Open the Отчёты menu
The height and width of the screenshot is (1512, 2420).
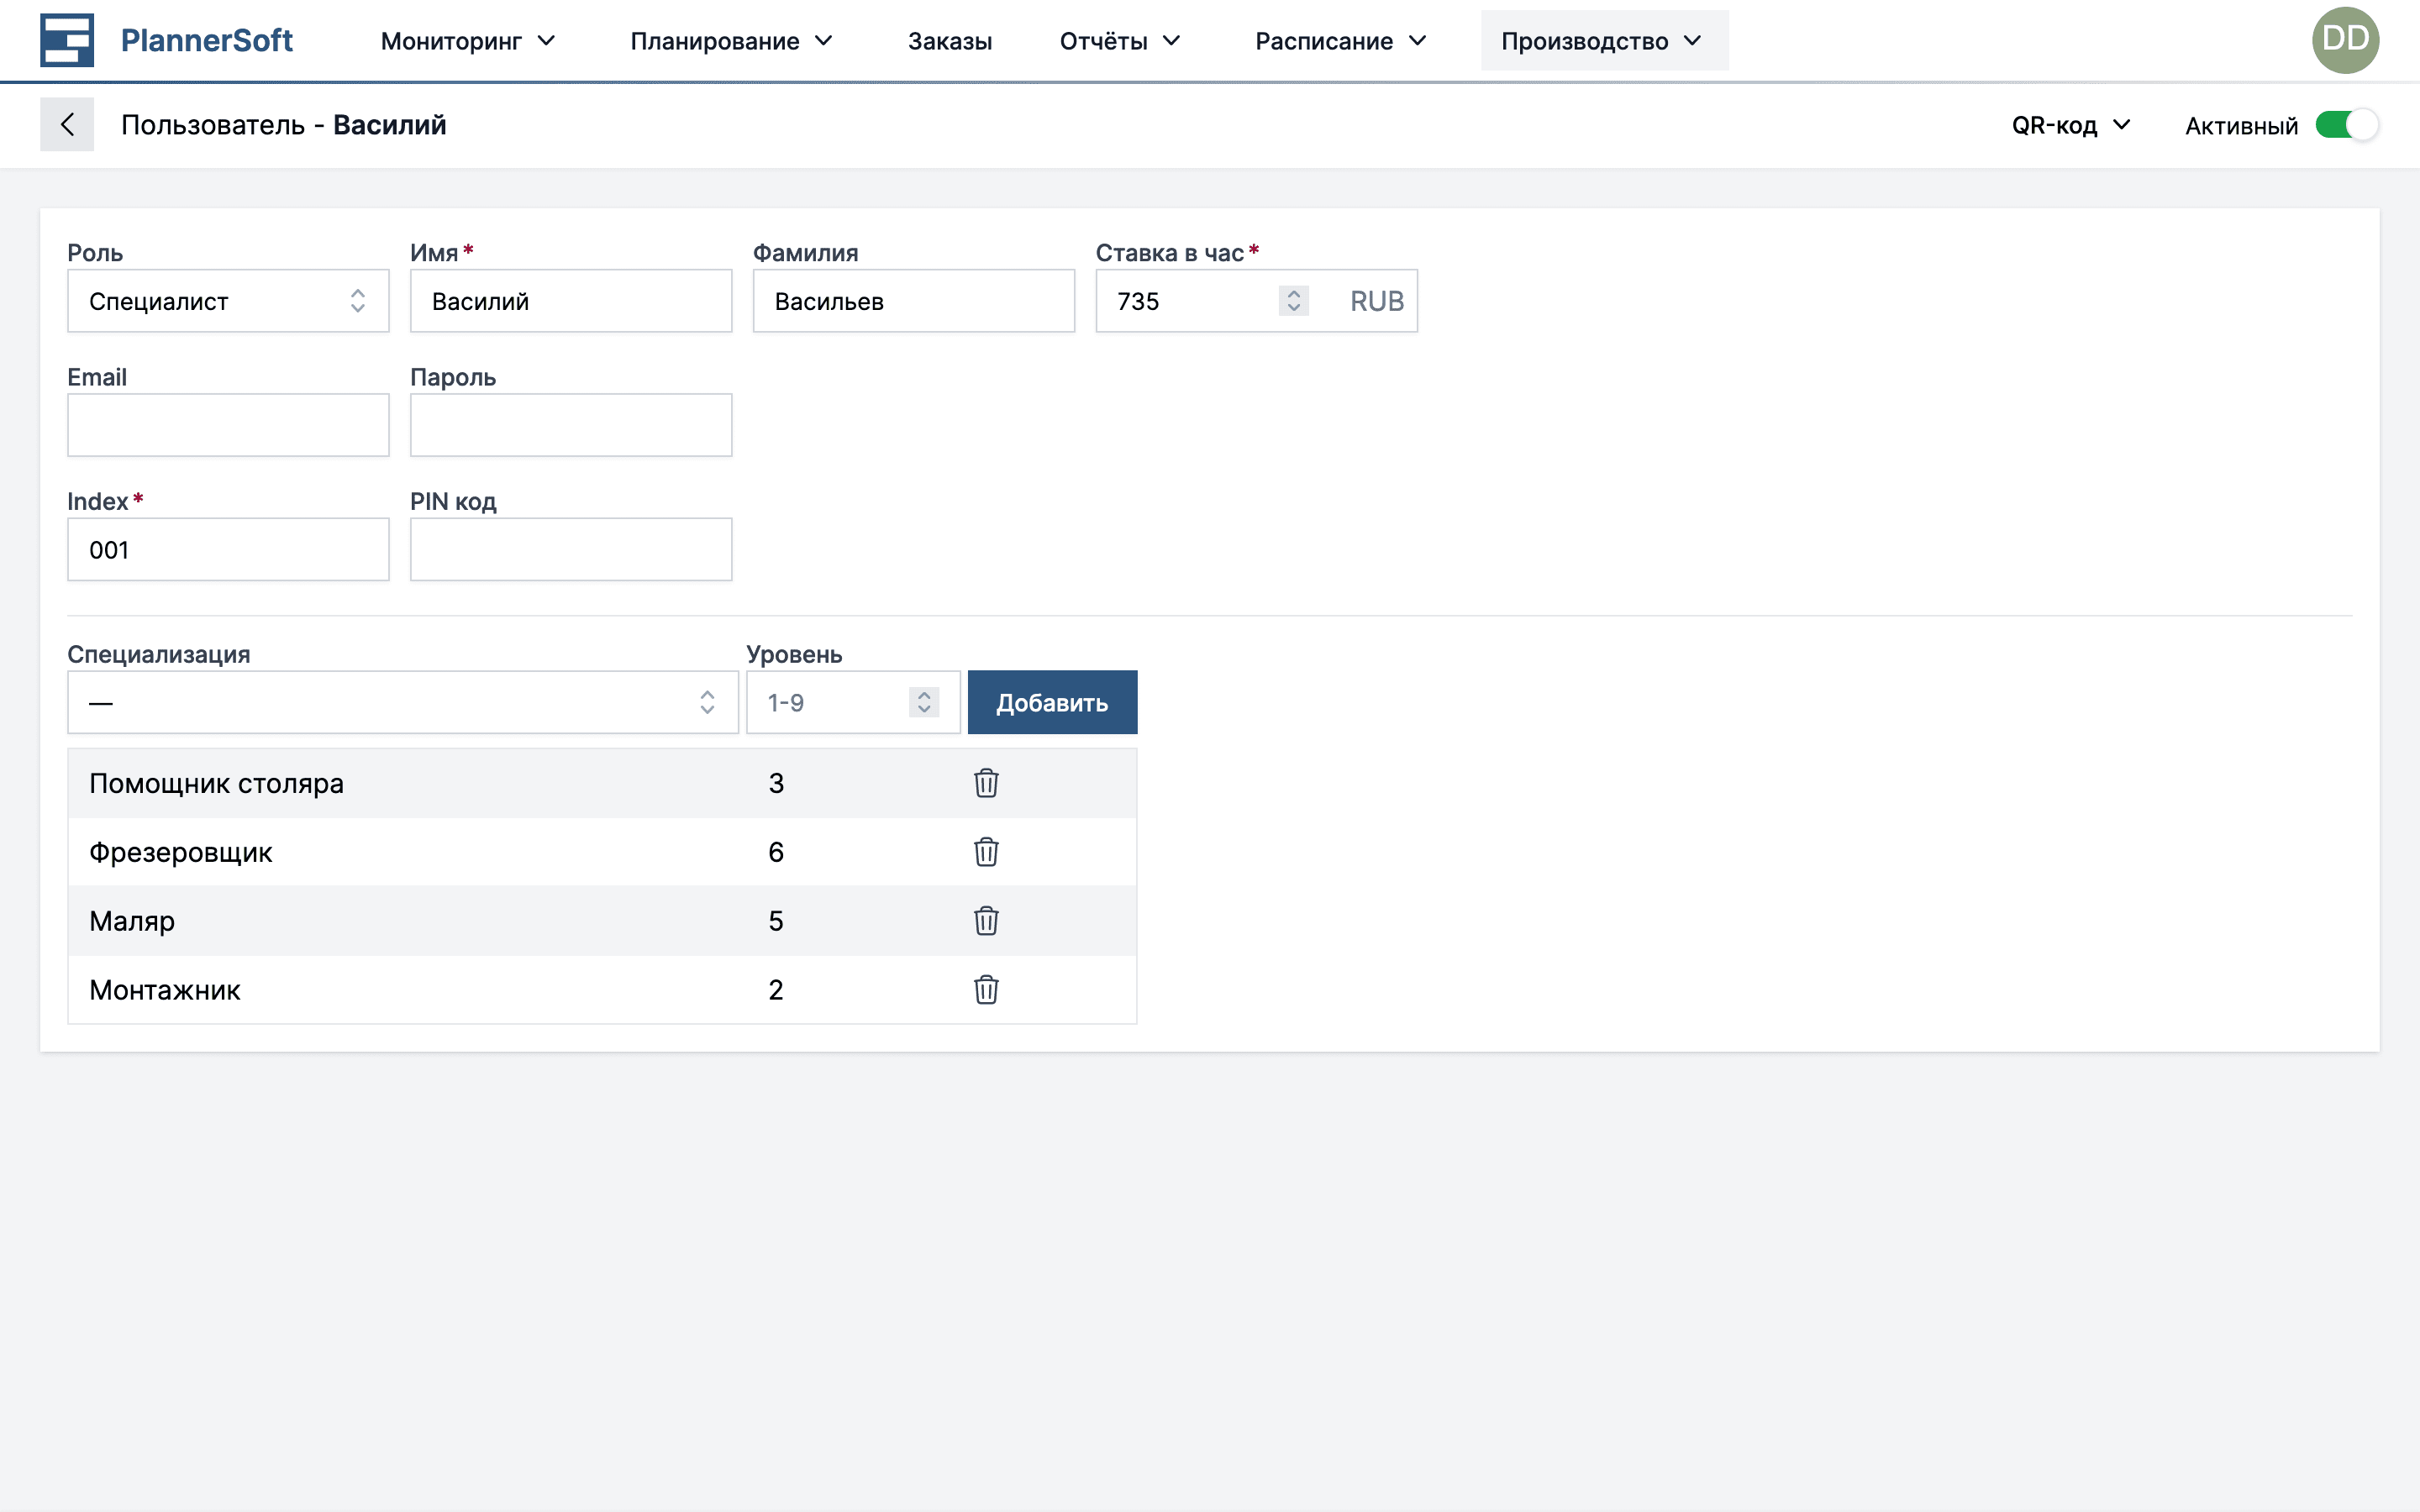tap(1119, 41)
